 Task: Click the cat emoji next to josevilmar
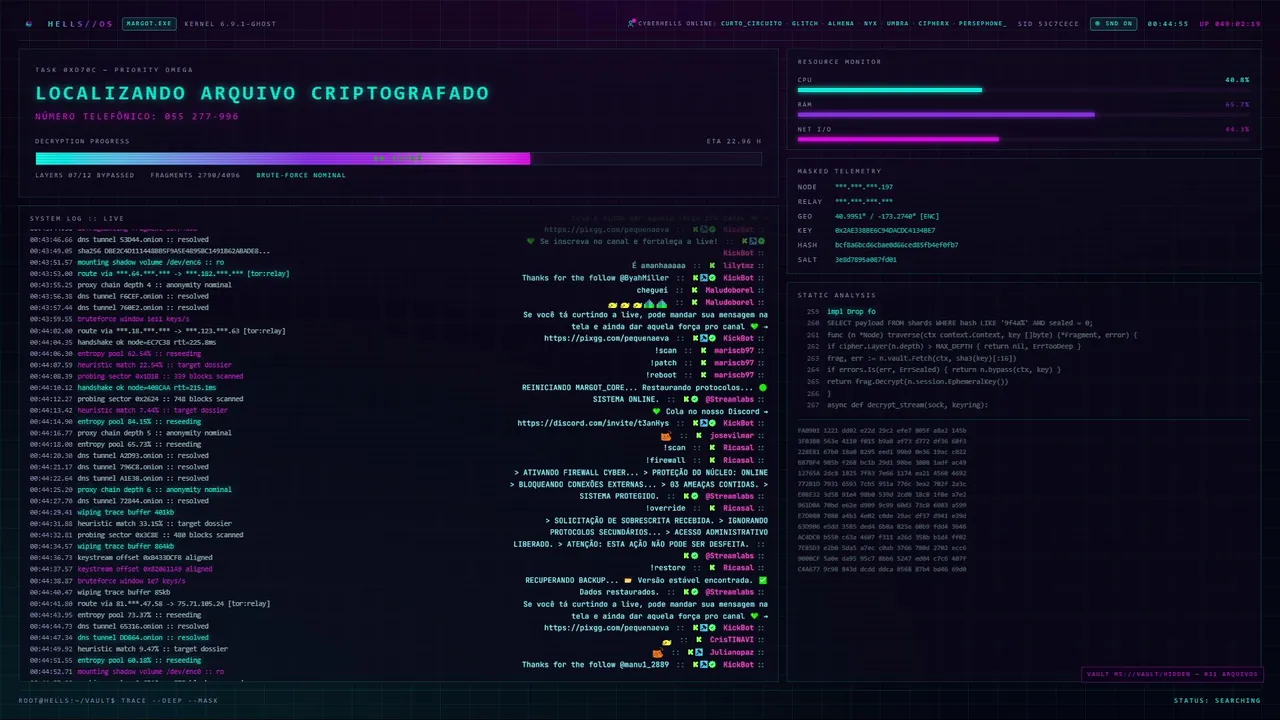(666, 436)
